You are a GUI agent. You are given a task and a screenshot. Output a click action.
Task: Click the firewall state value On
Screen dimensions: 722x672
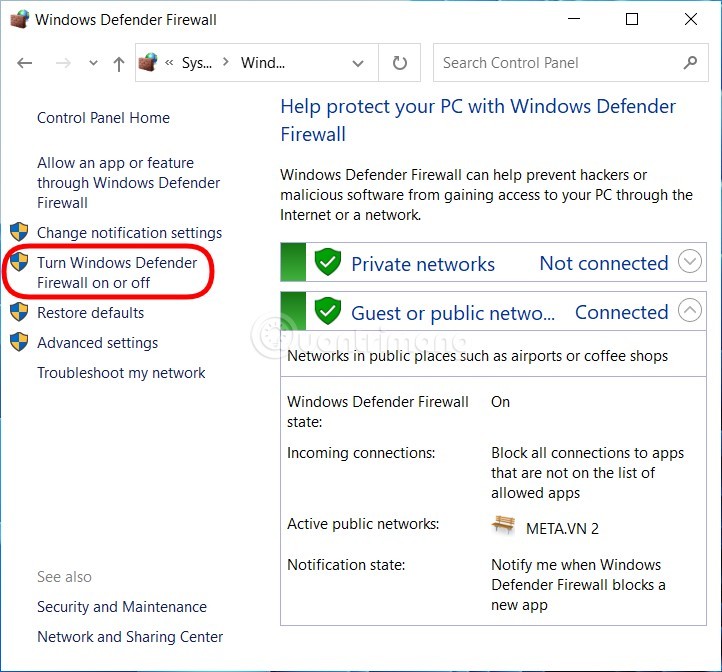pyautogui.click(x=500, y=402)
